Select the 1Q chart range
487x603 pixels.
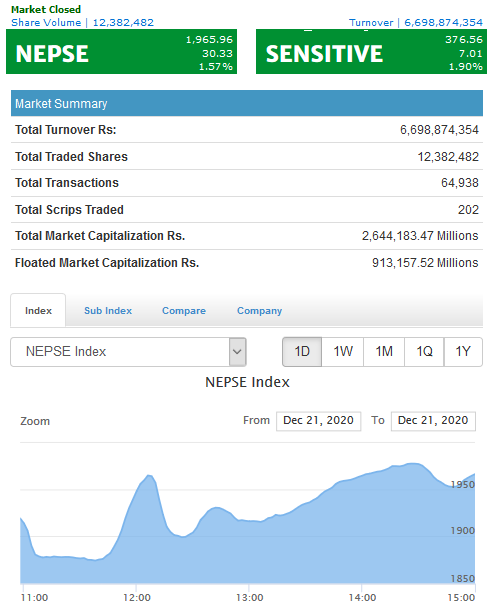(424, 351)
